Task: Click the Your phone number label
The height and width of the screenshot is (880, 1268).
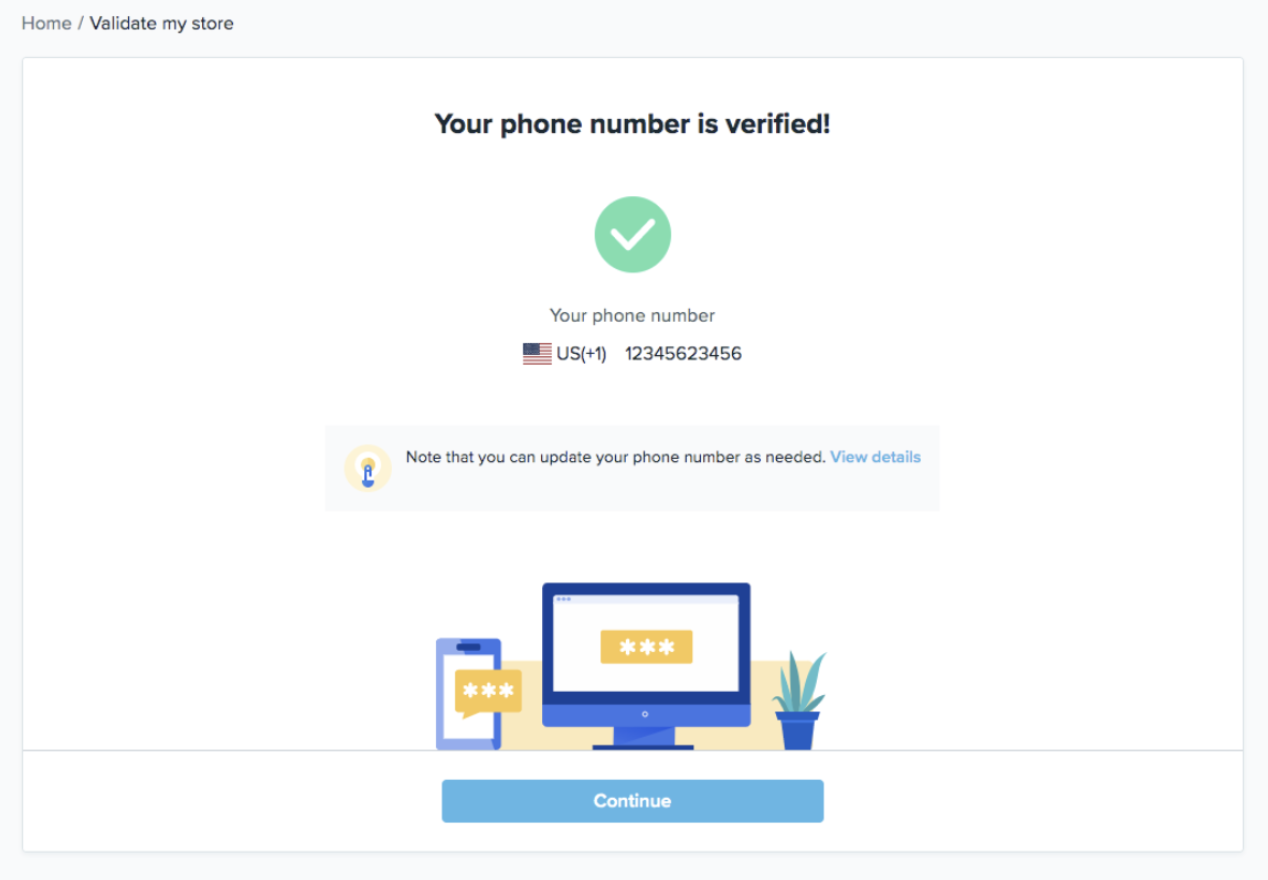Action: coord(632,316)
